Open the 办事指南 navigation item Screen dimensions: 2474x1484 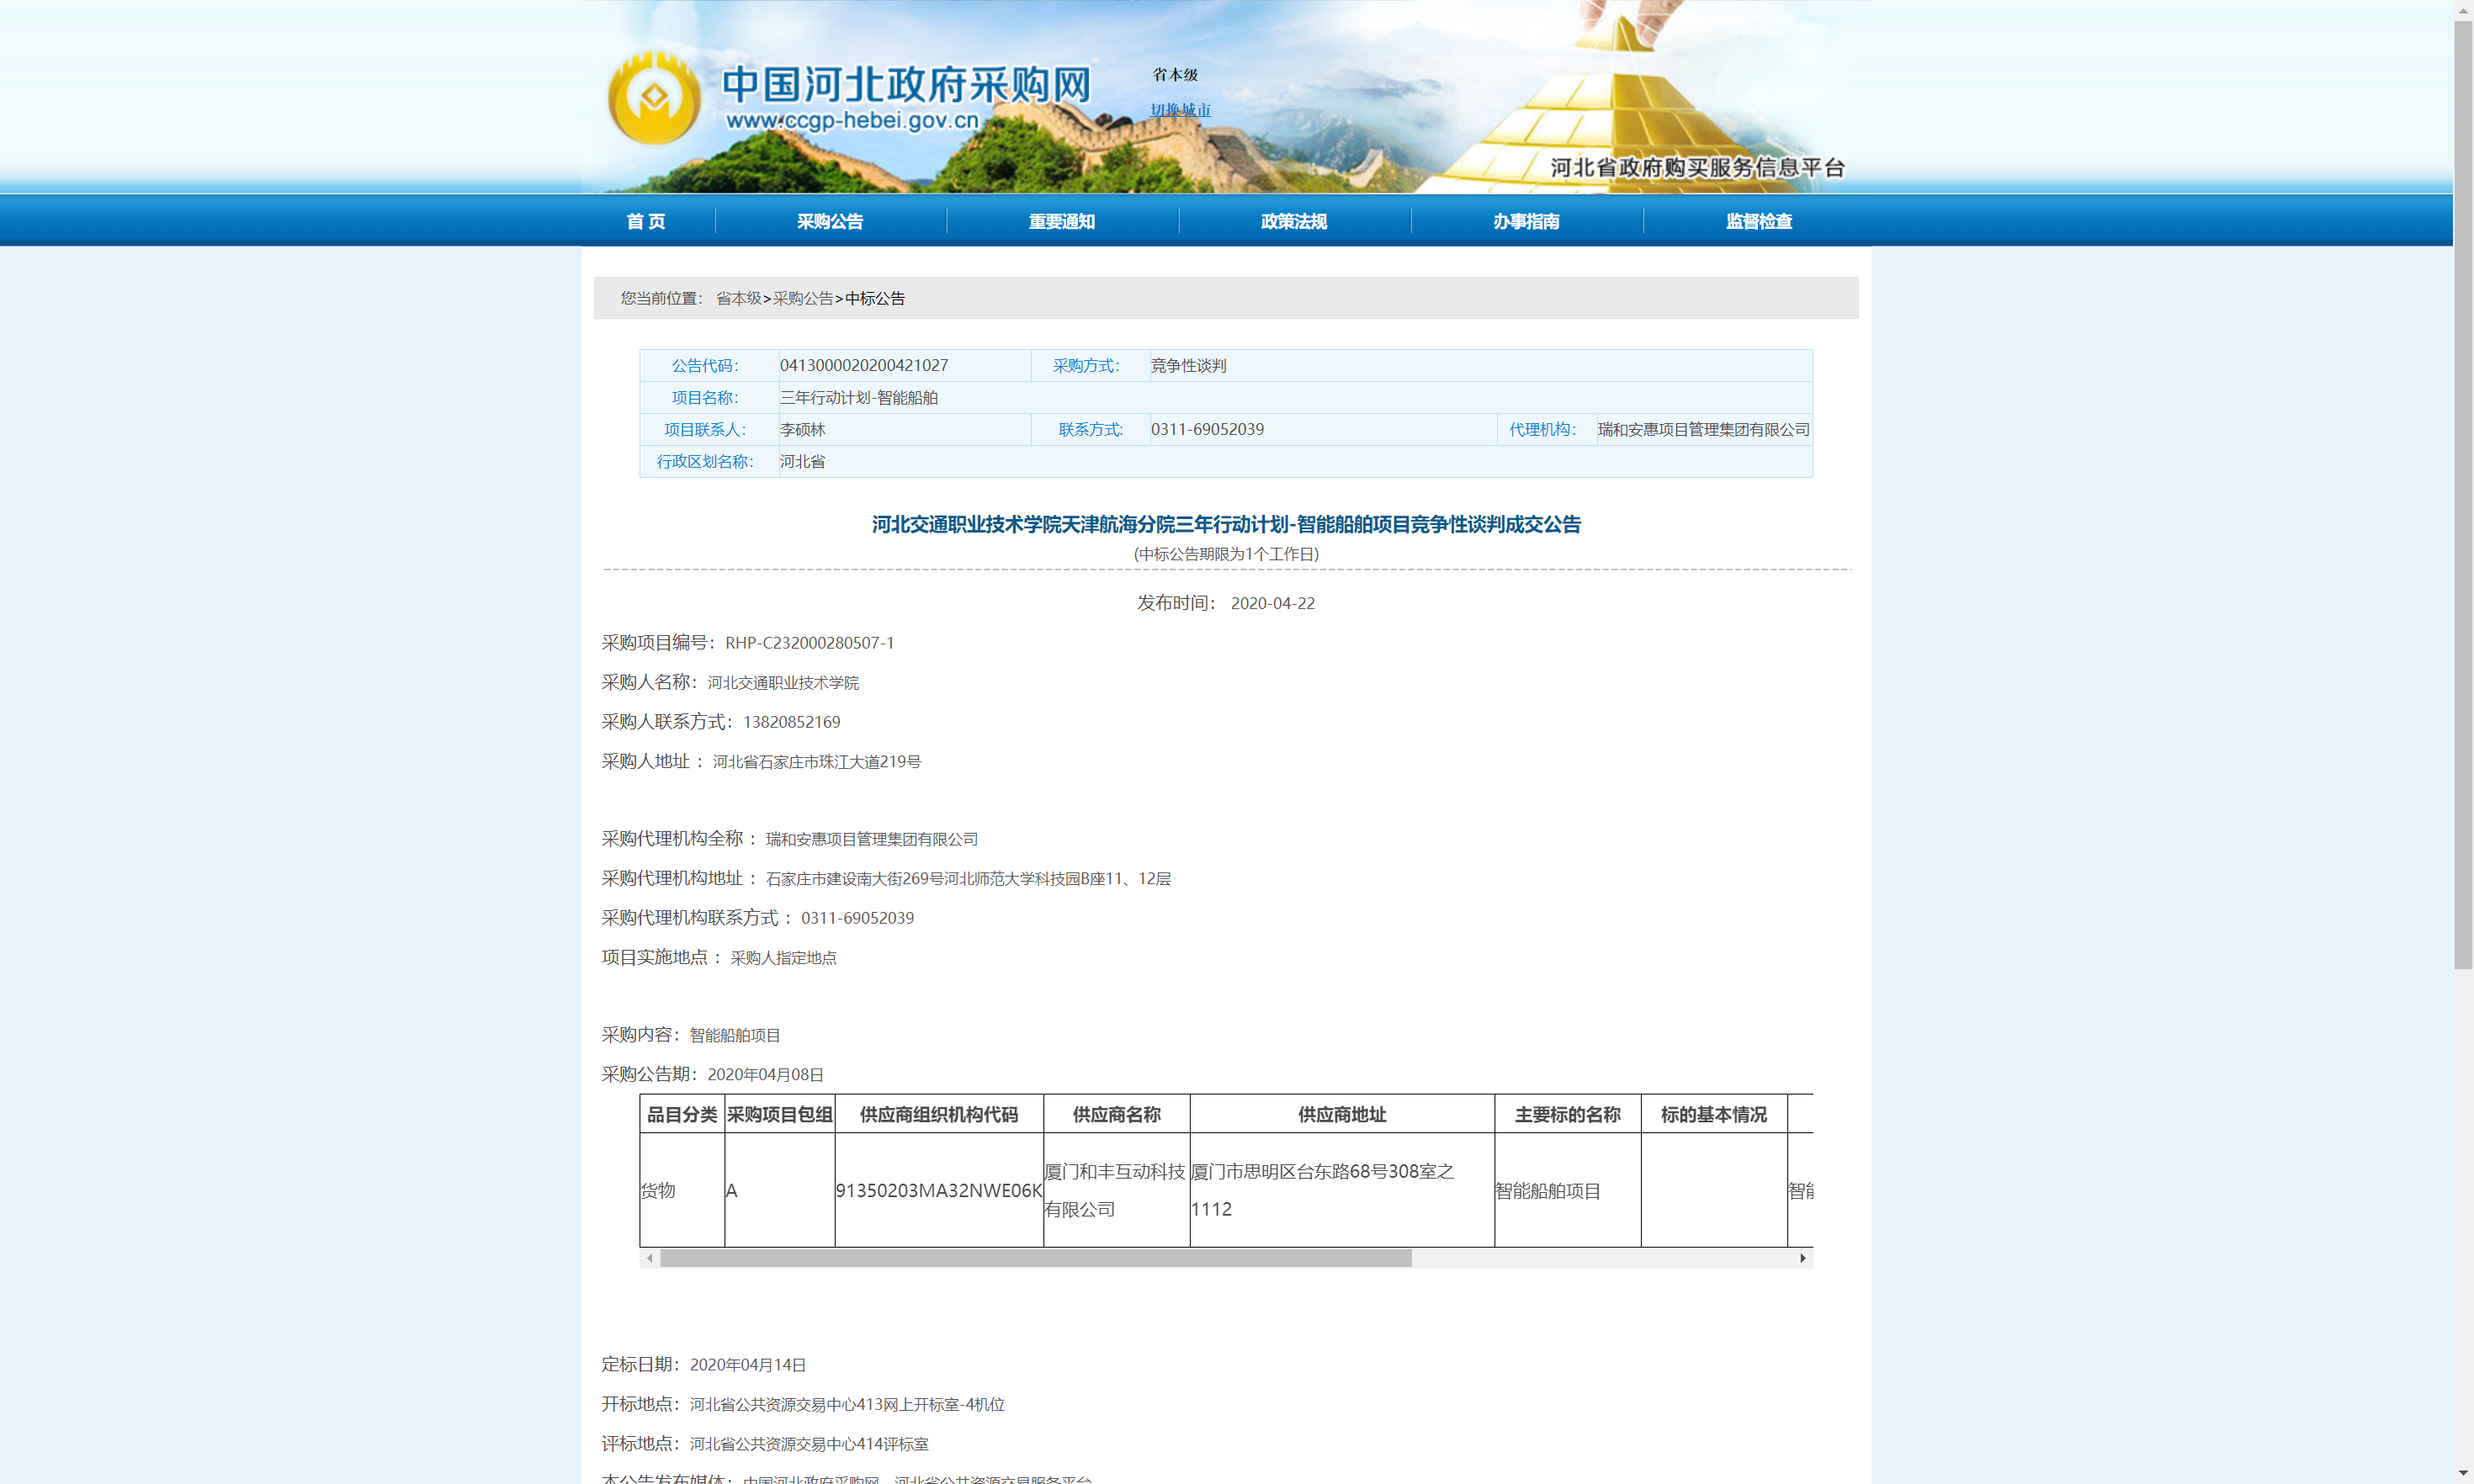1526,221
